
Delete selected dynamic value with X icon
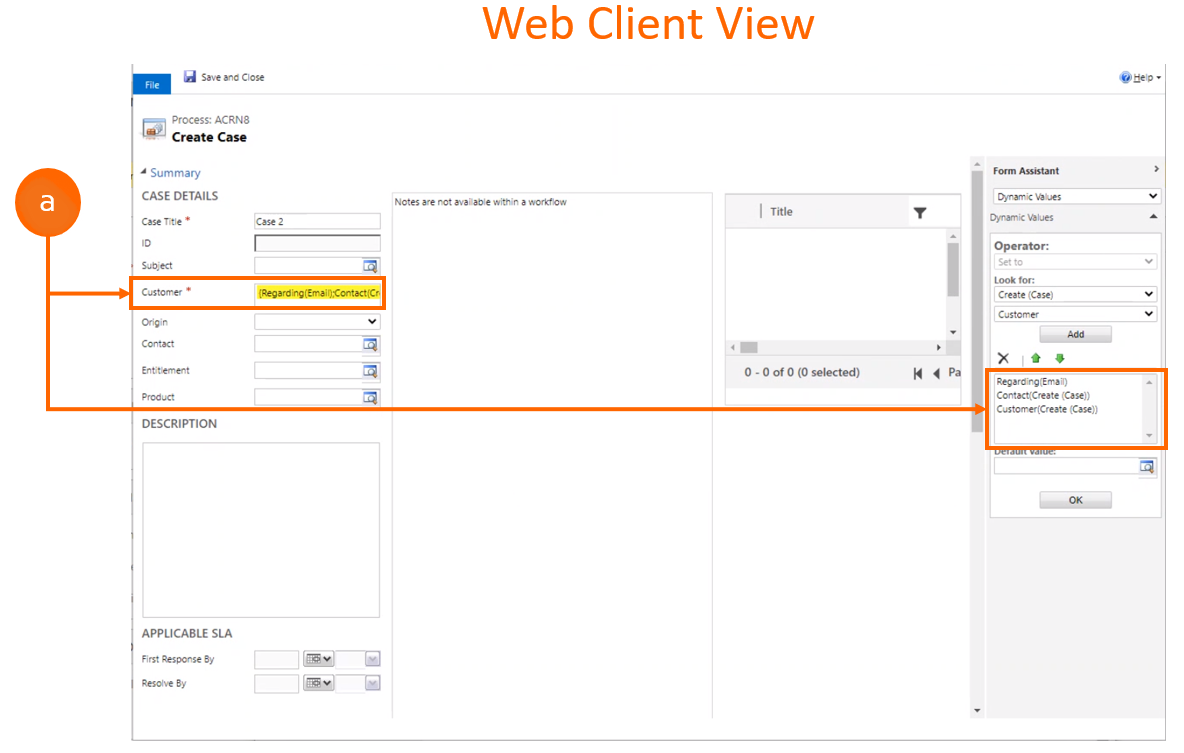[1003, 358]
